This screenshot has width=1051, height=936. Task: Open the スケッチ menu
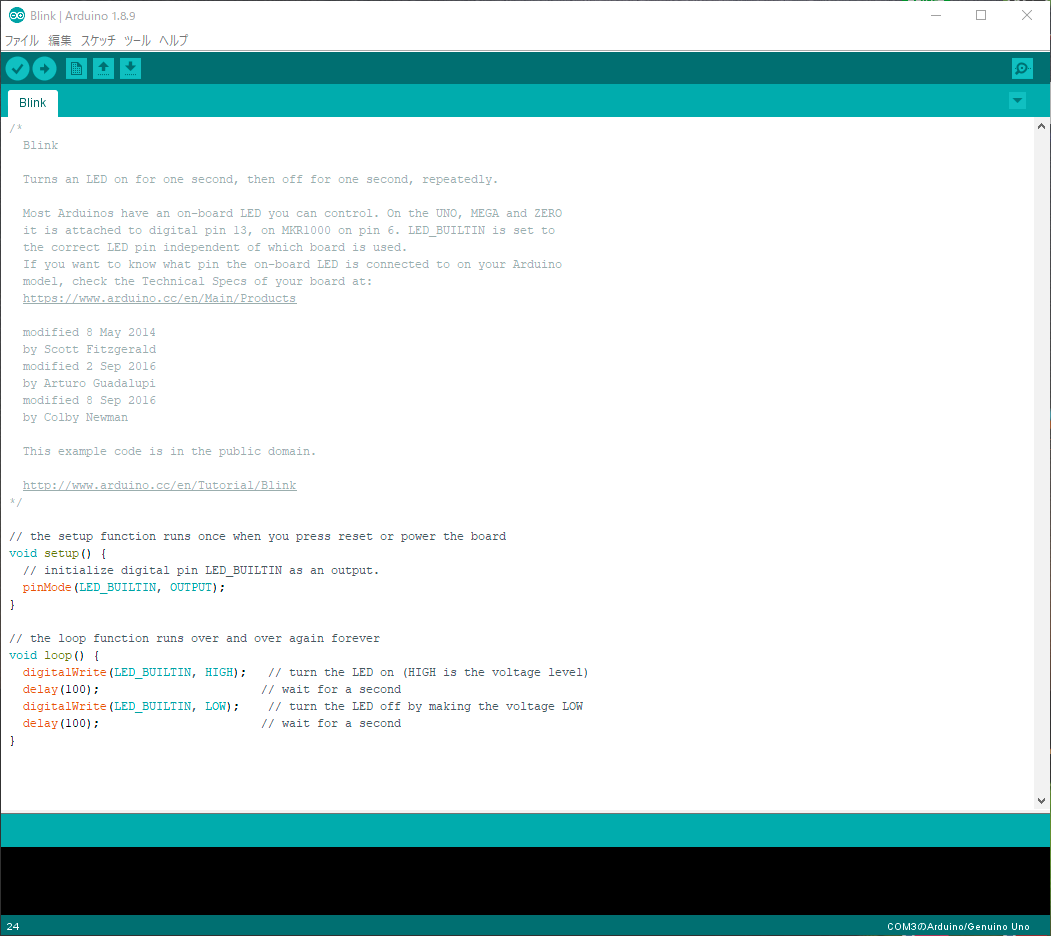click(98, 40)
